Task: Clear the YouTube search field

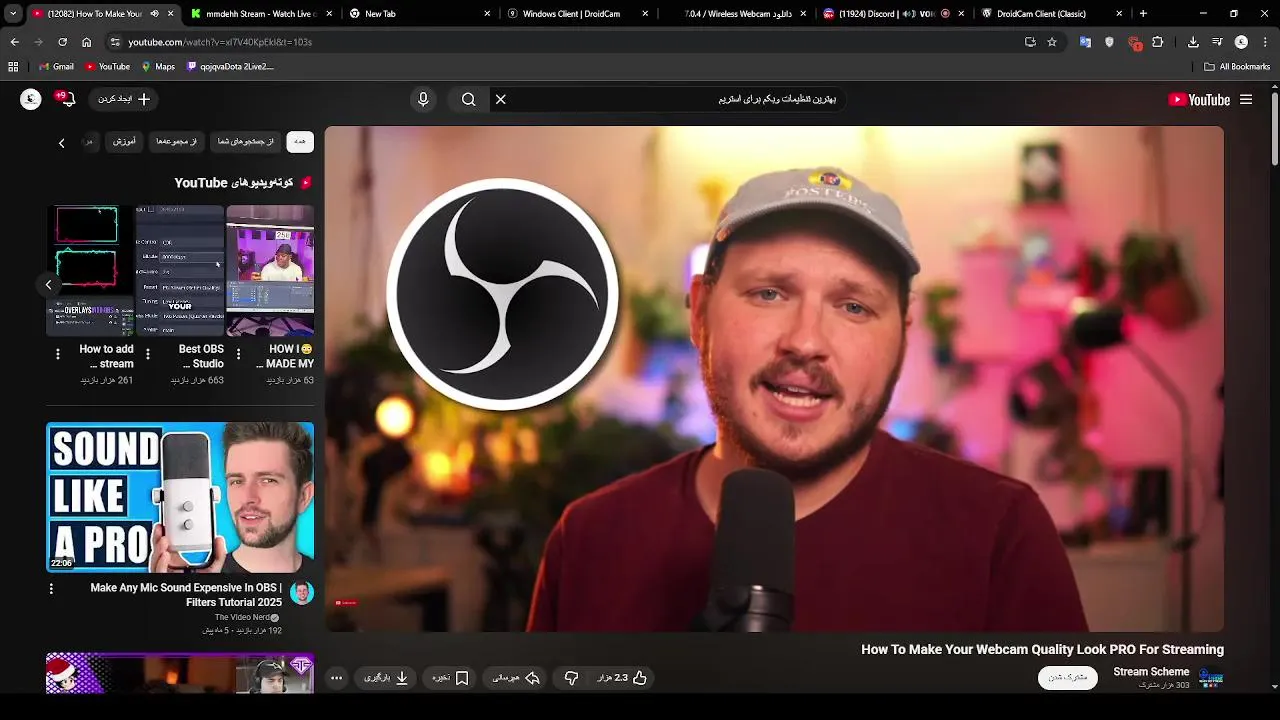Action: tap(501, 99)
